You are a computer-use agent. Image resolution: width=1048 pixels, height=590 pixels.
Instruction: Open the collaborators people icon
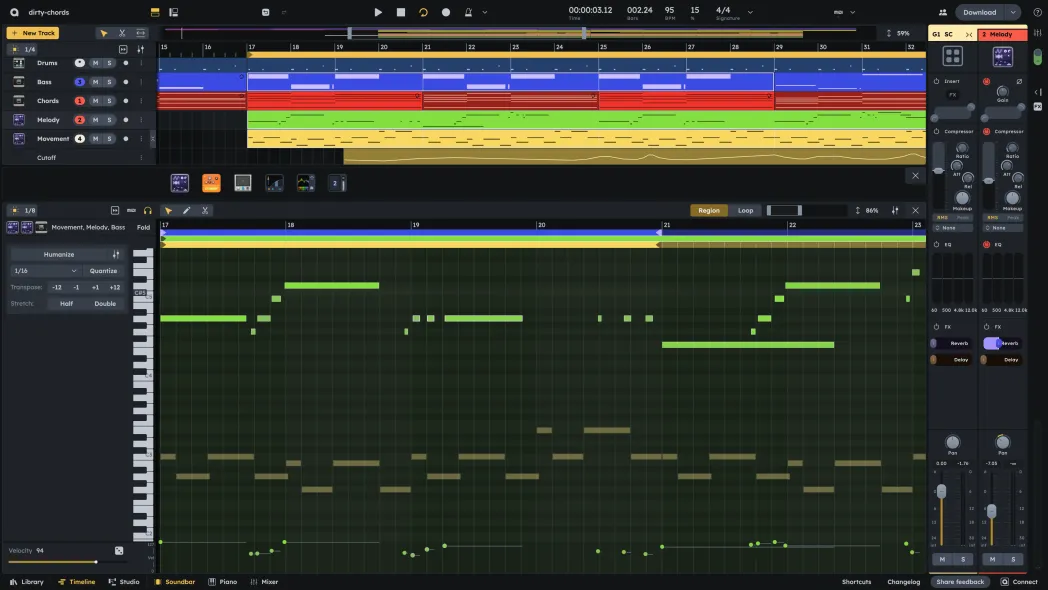pyautogui.click(x=942, y=12)
